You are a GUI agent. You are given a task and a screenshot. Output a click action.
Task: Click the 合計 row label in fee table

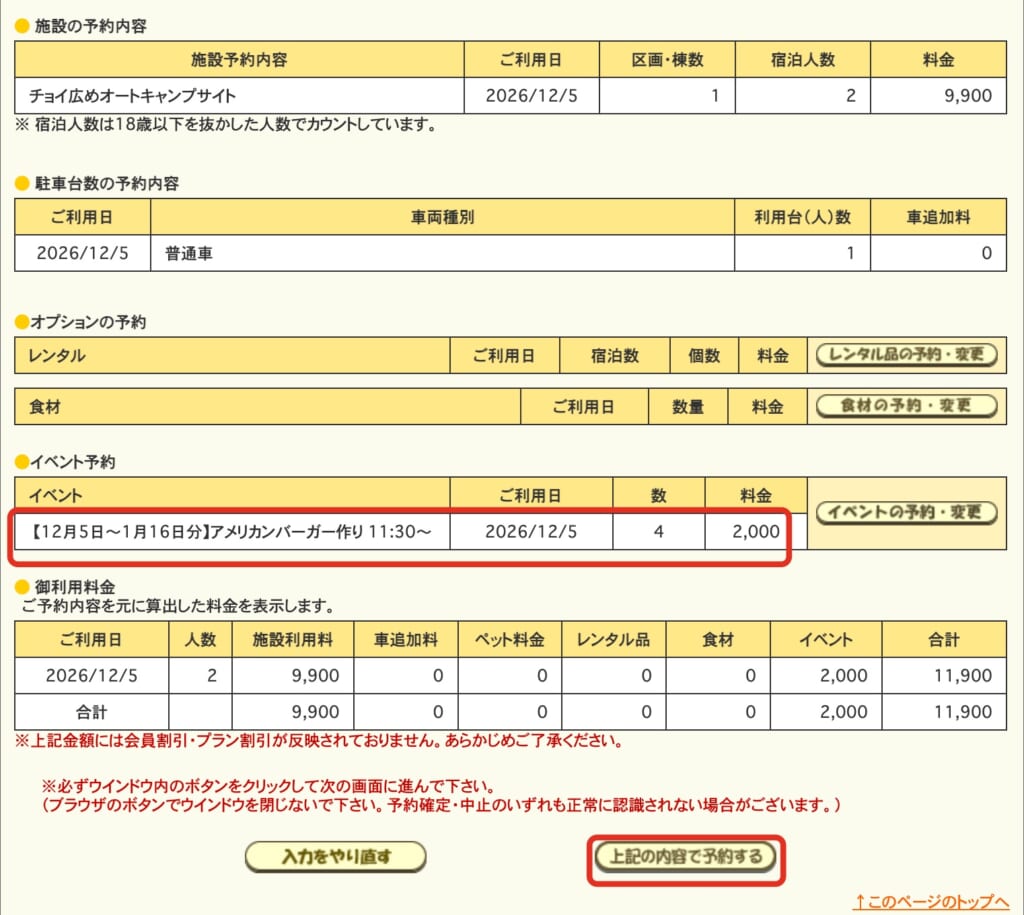click(91, 712)
